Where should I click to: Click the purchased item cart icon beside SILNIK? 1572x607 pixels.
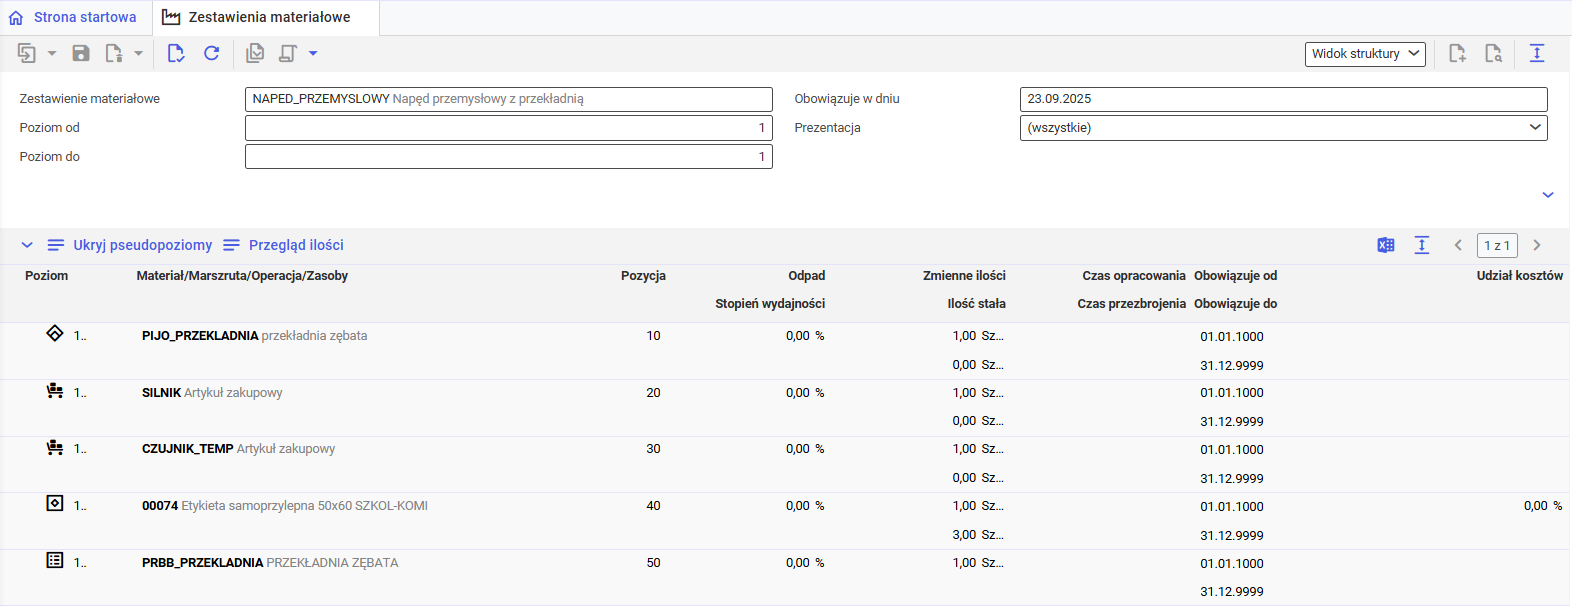click(55, 391)
